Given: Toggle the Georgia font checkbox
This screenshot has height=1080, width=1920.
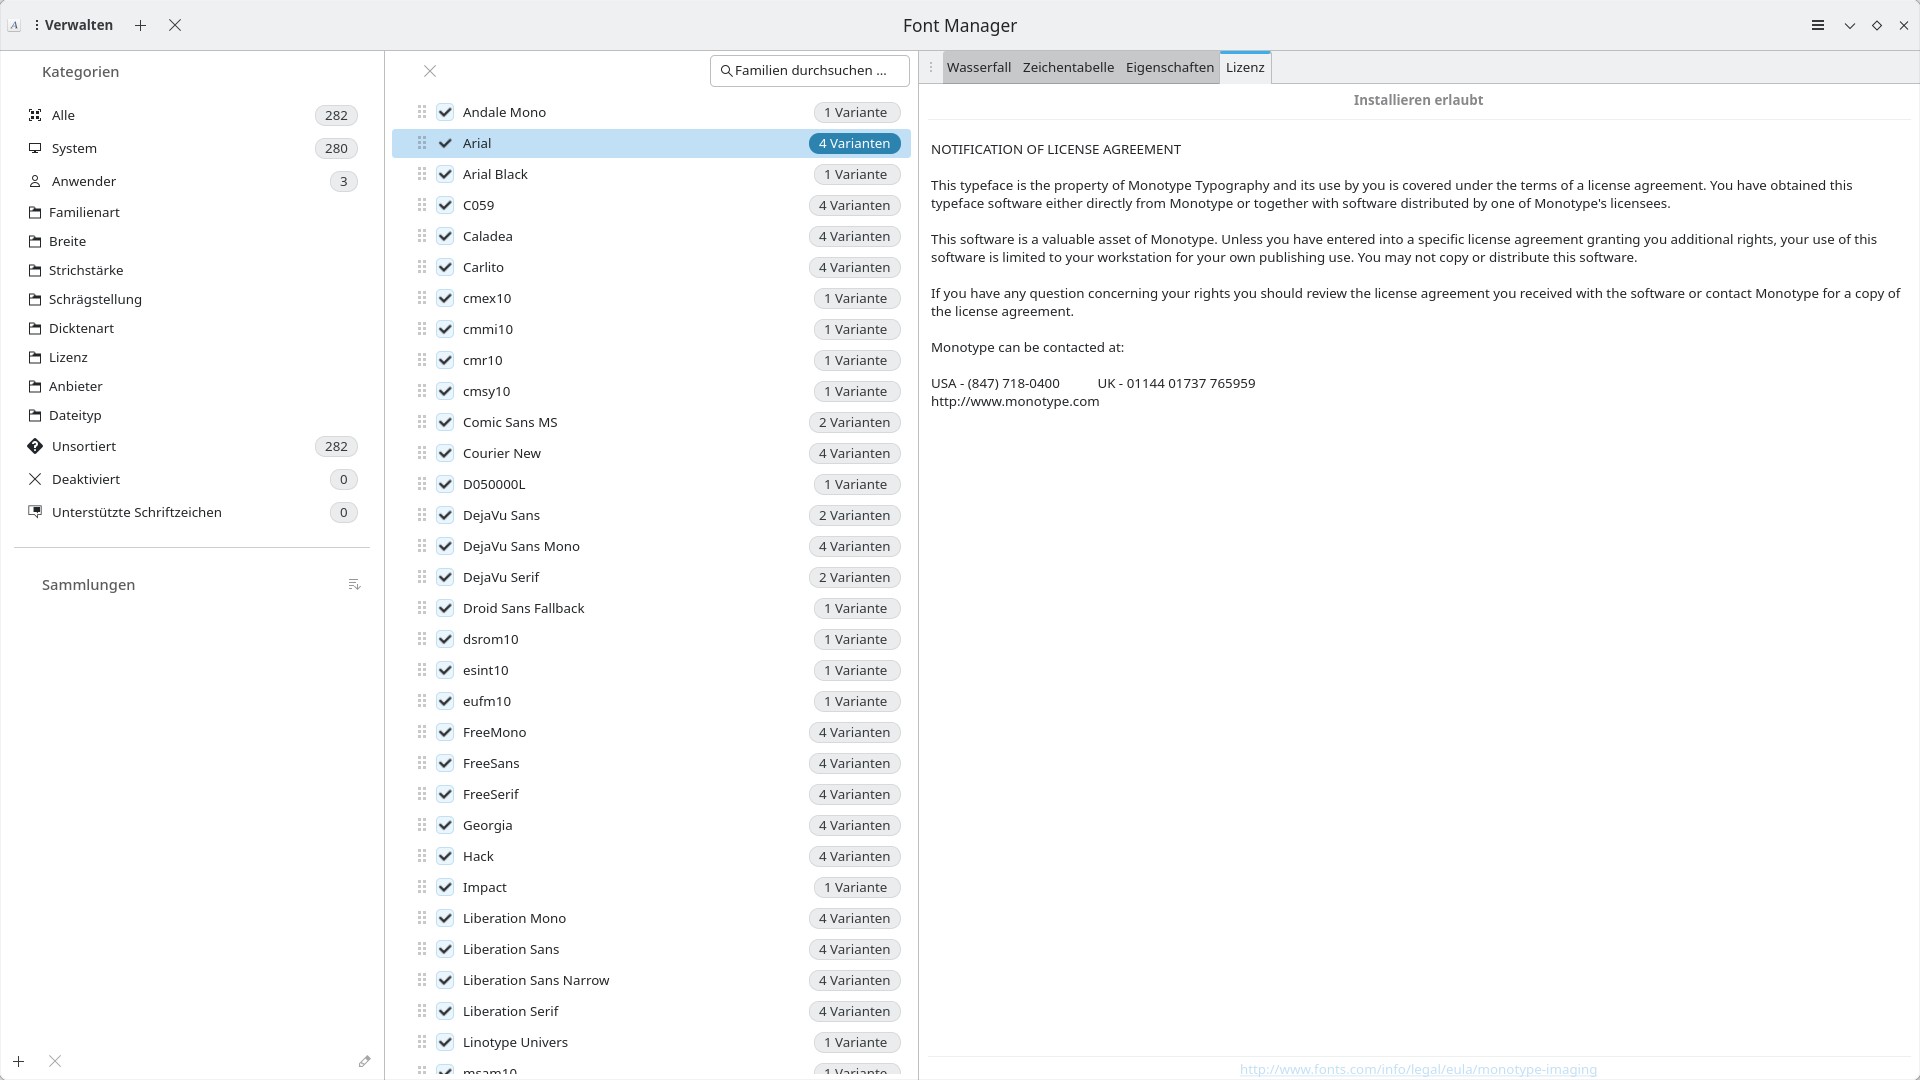Looking at the screenshot, I should [445, 825].
